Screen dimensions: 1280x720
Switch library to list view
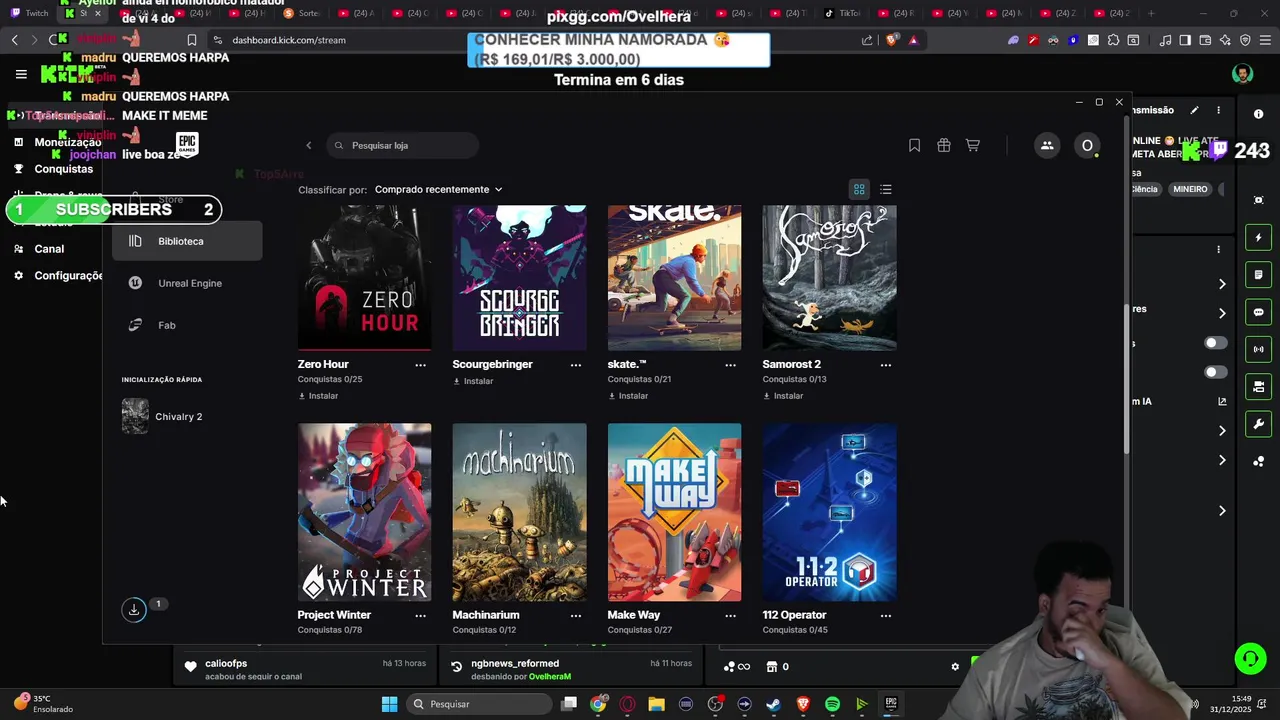click(x=885, y=189)
